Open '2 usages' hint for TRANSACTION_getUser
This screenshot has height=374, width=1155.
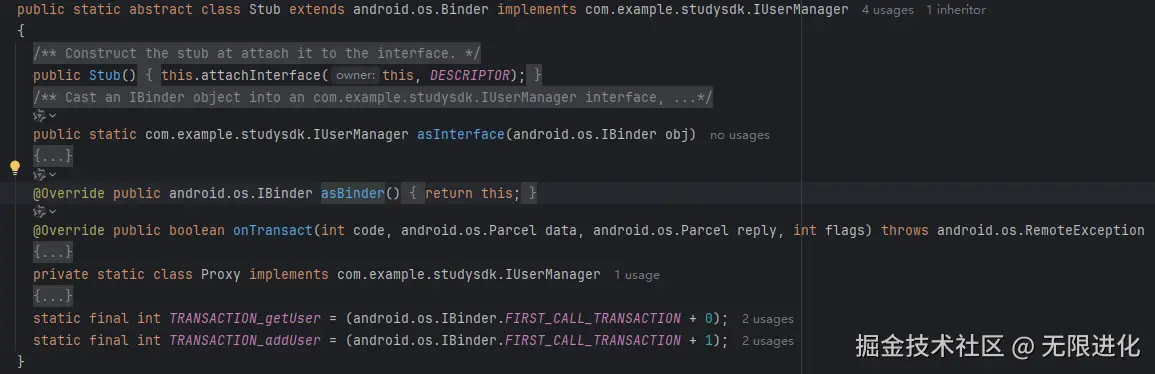pos(768,320)
